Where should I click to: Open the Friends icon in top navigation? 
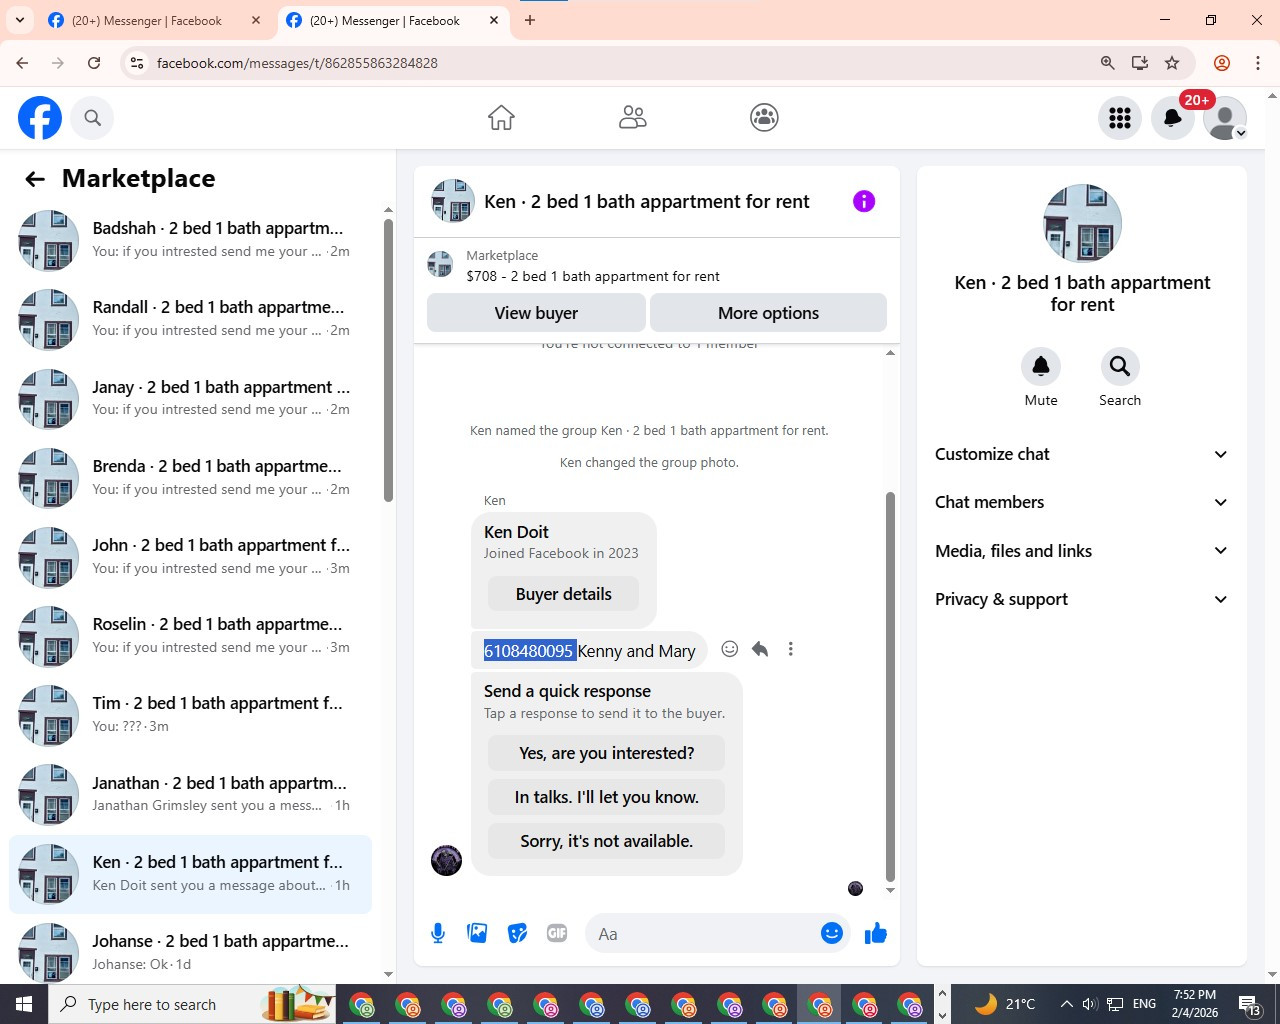coord(633,118)
